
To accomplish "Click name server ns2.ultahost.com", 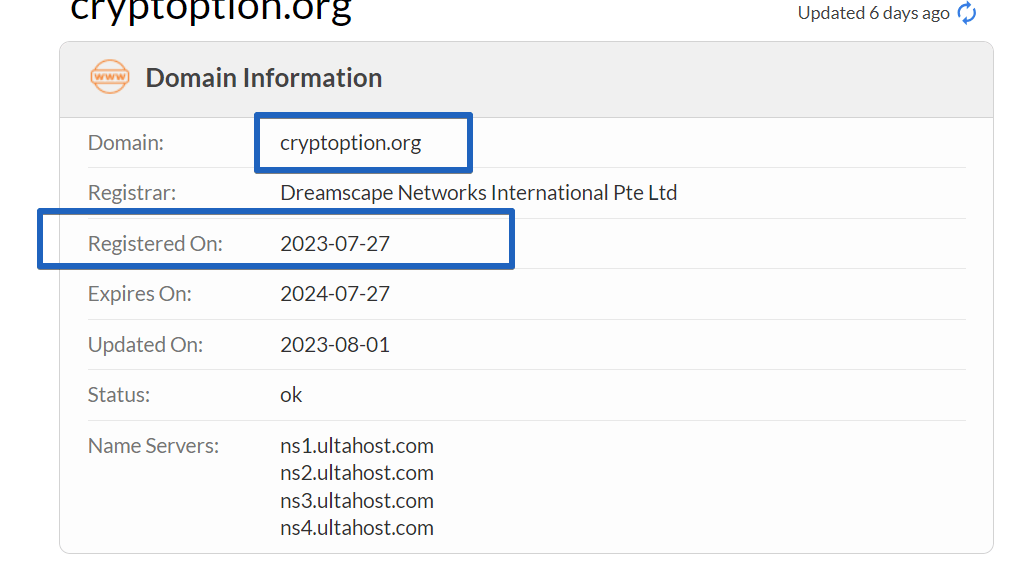I will point(357,473).
